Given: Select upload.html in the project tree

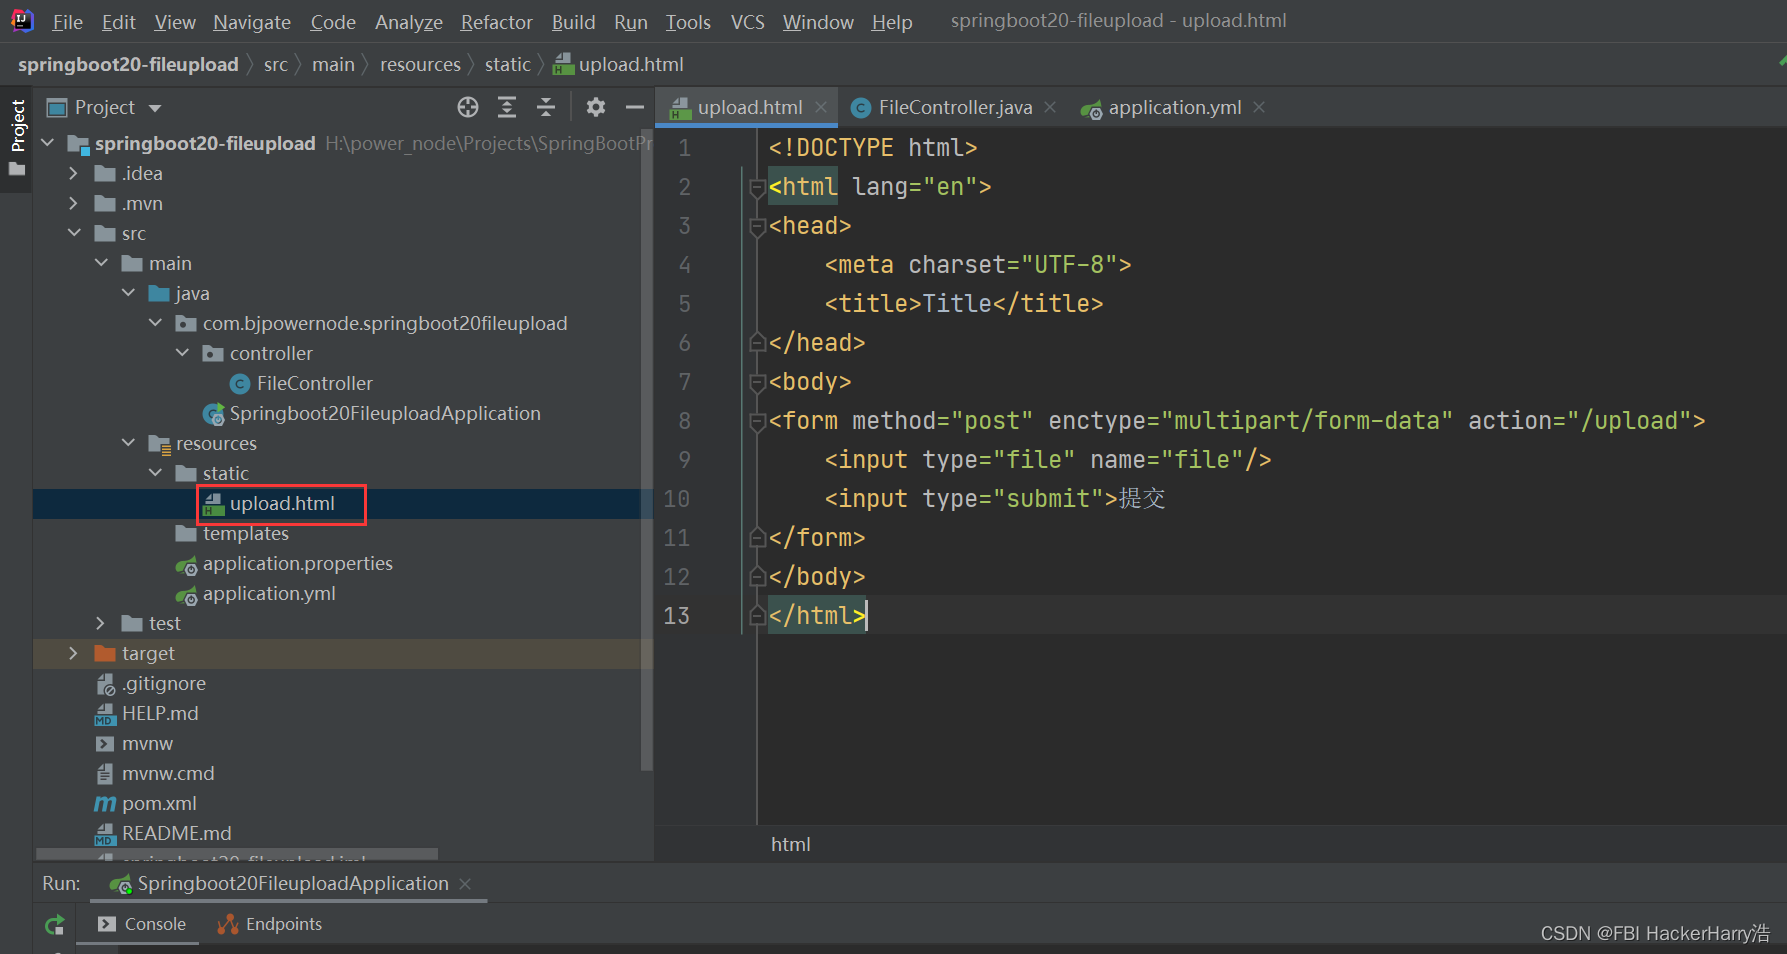Looking at the screenshot, I should tap(342, 503).
